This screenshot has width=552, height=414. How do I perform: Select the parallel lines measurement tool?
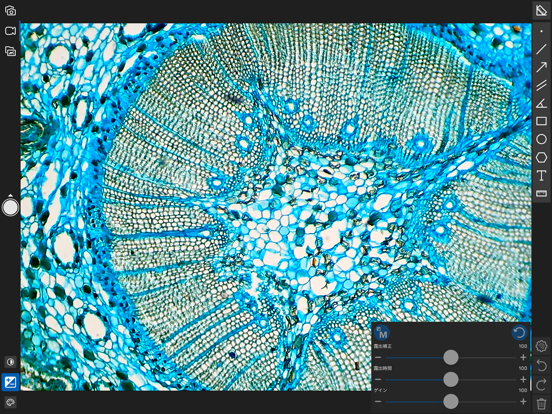[x=541, y=85]
